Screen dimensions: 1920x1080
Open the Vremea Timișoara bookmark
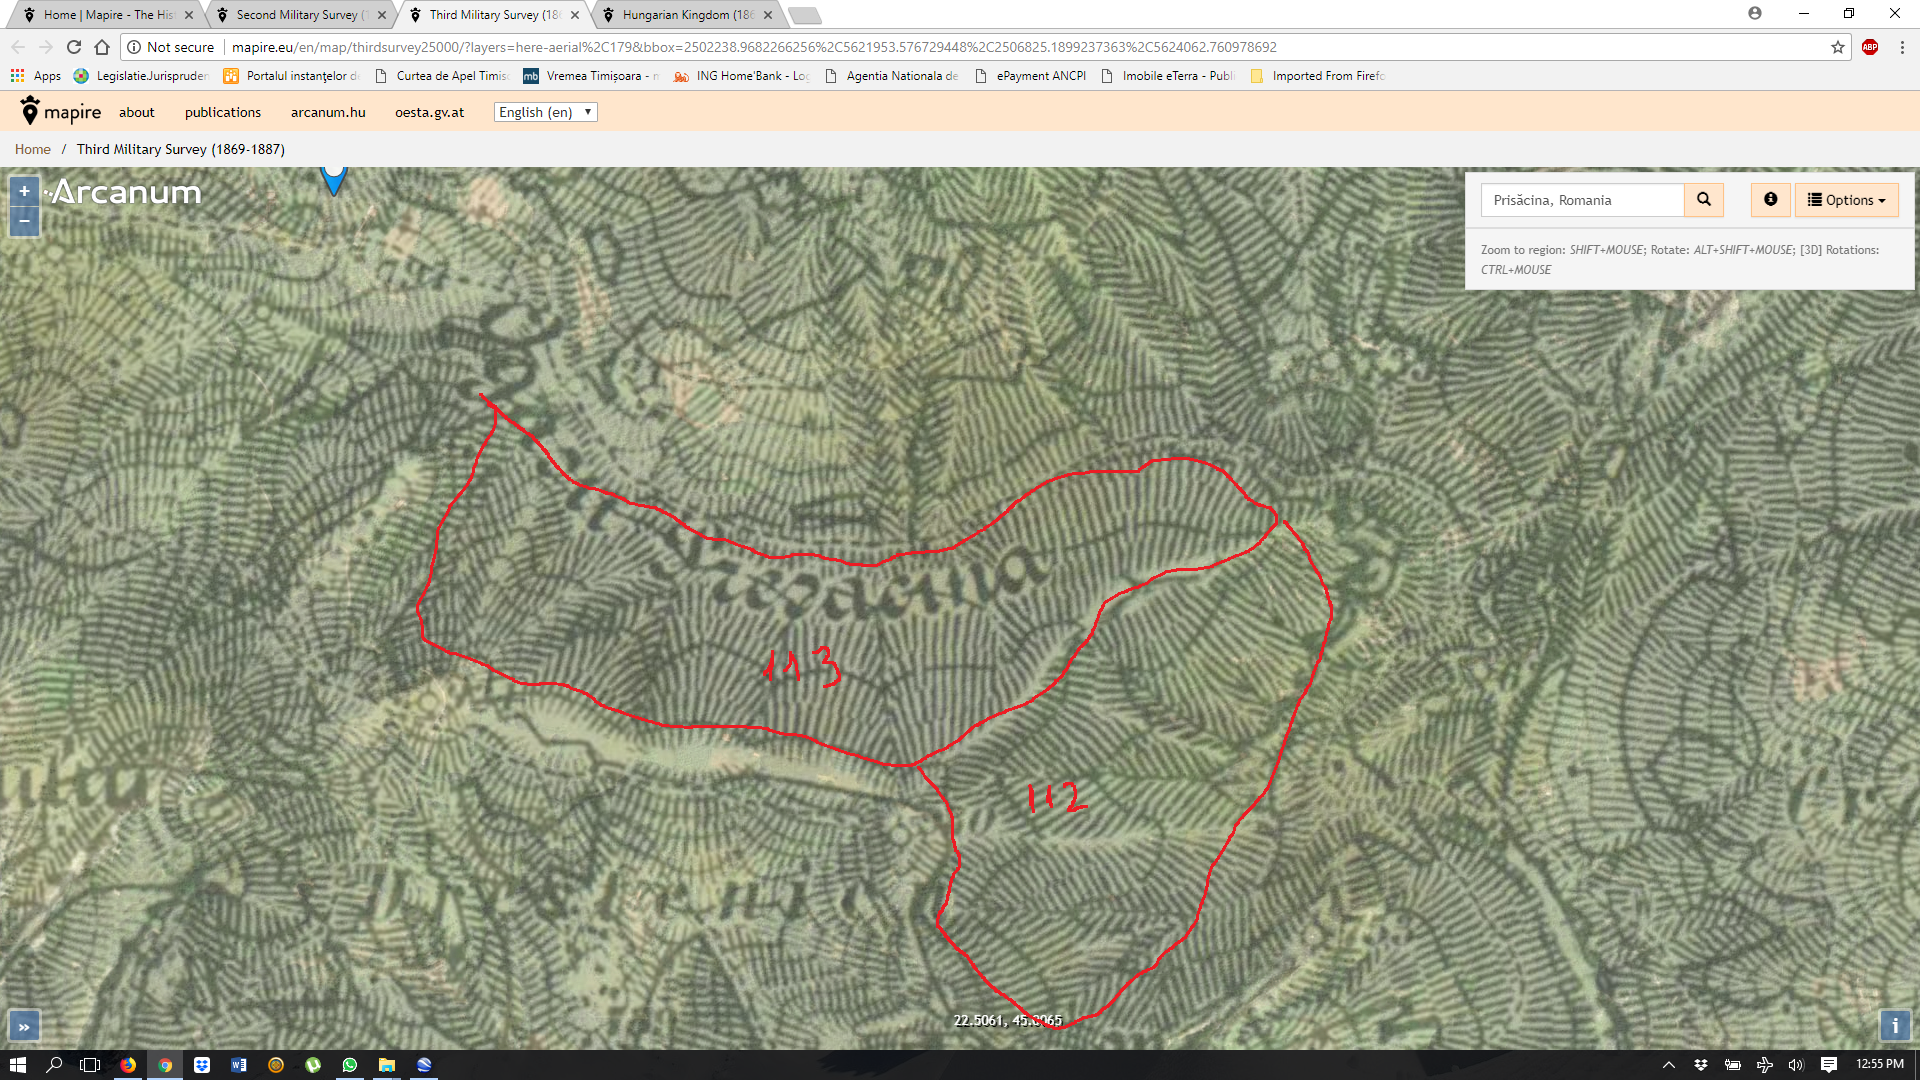coord(591,76)
